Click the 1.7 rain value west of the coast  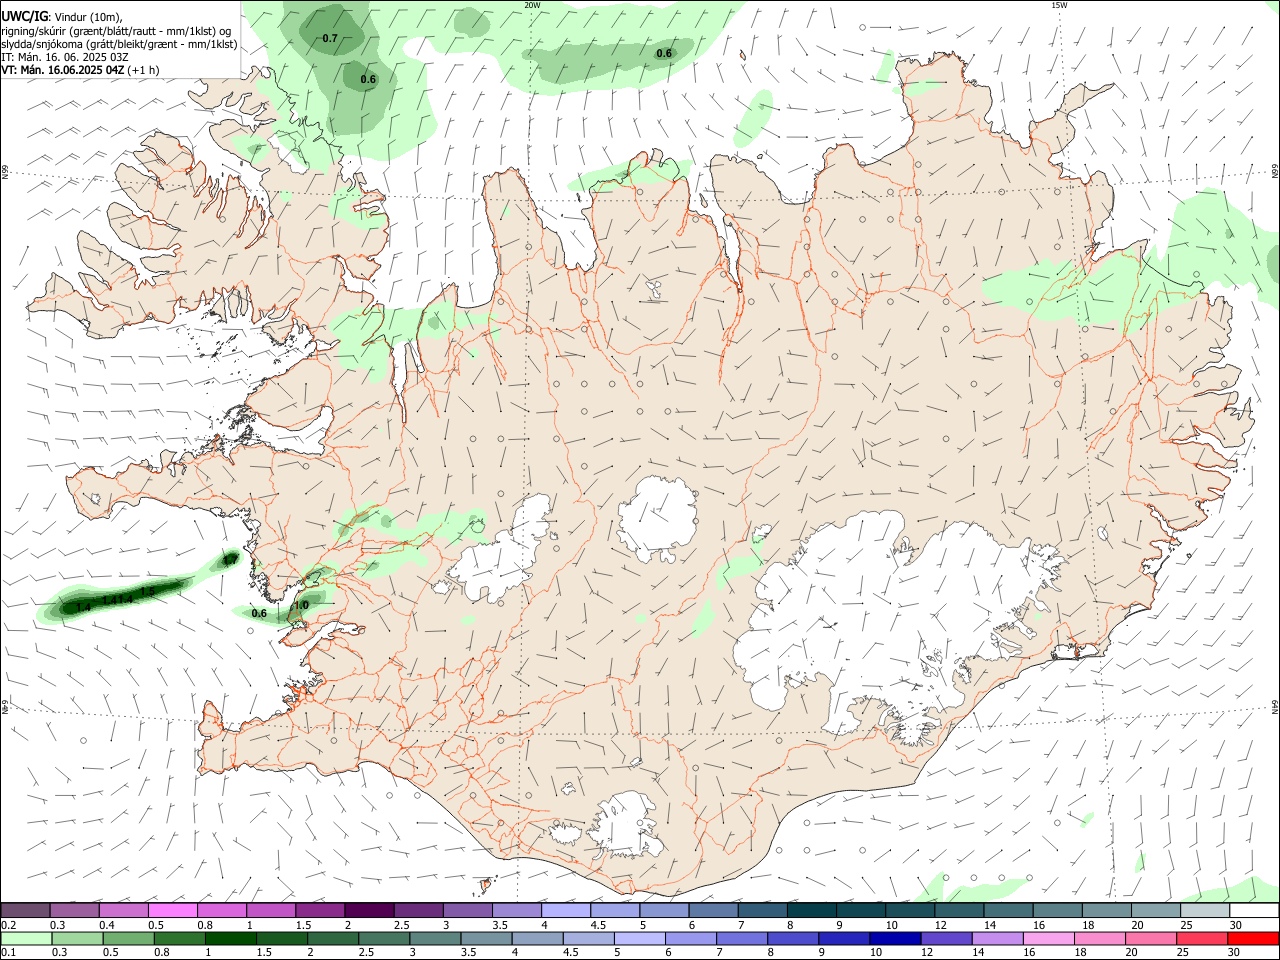pos(231,560)
